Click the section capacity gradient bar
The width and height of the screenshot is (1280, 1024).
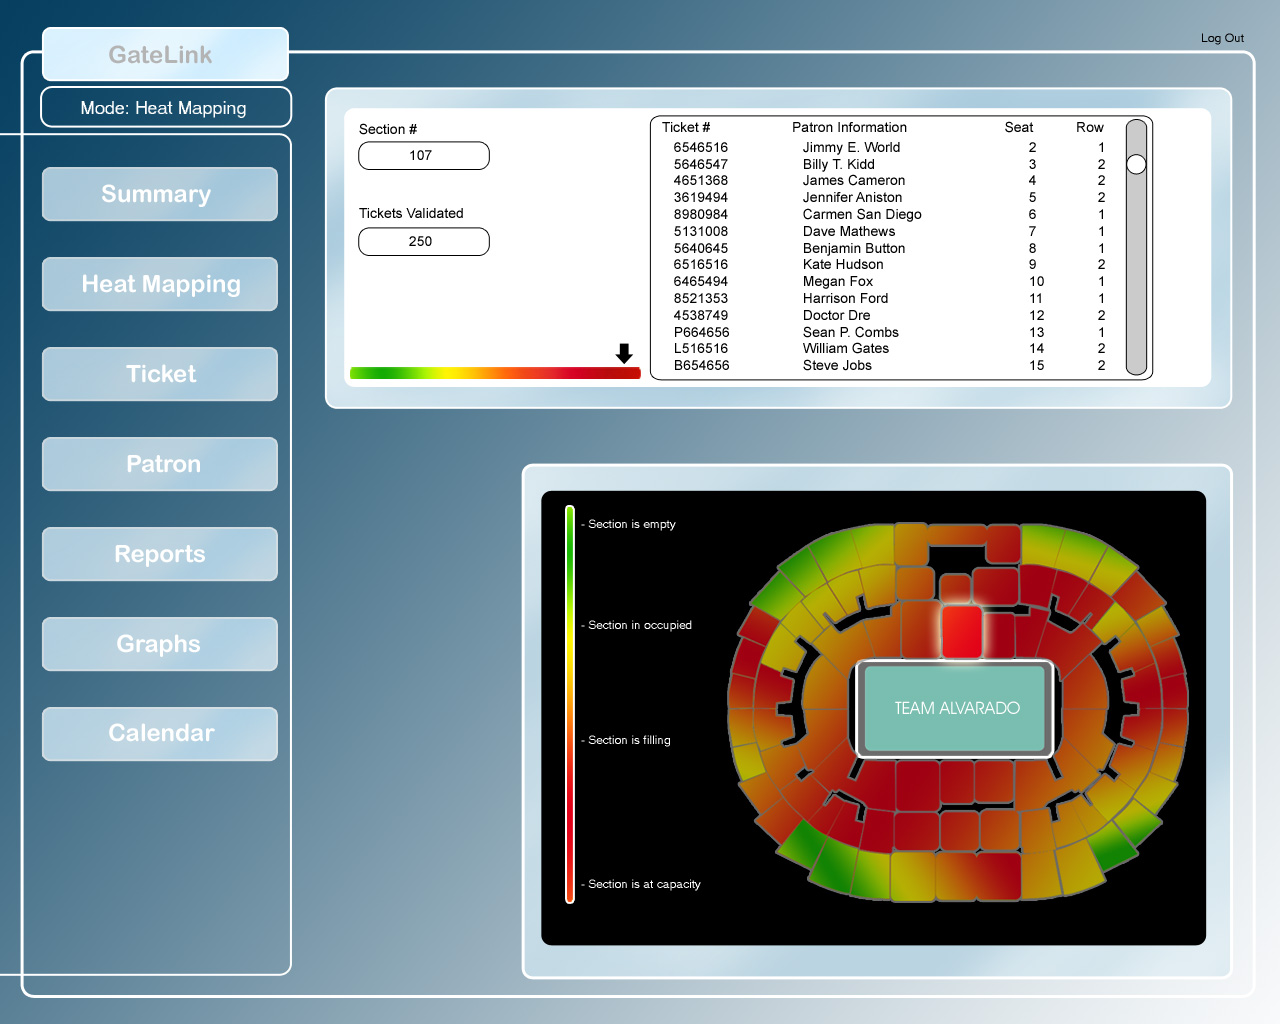494,373
